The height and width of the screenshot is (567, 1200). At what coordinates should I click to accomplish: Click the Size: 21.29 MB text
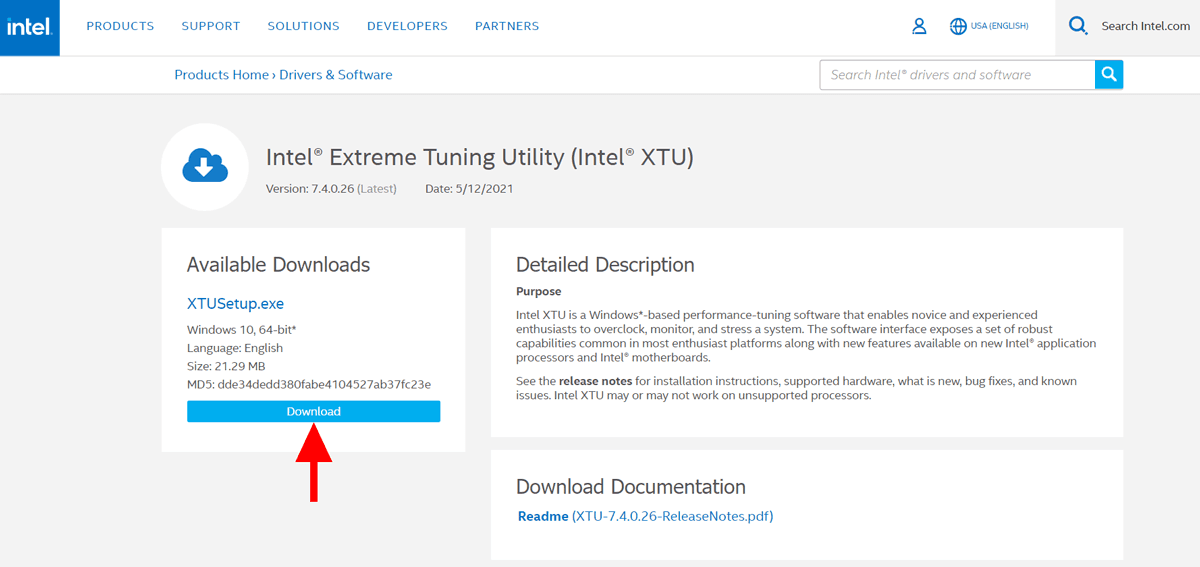(226, 366)
